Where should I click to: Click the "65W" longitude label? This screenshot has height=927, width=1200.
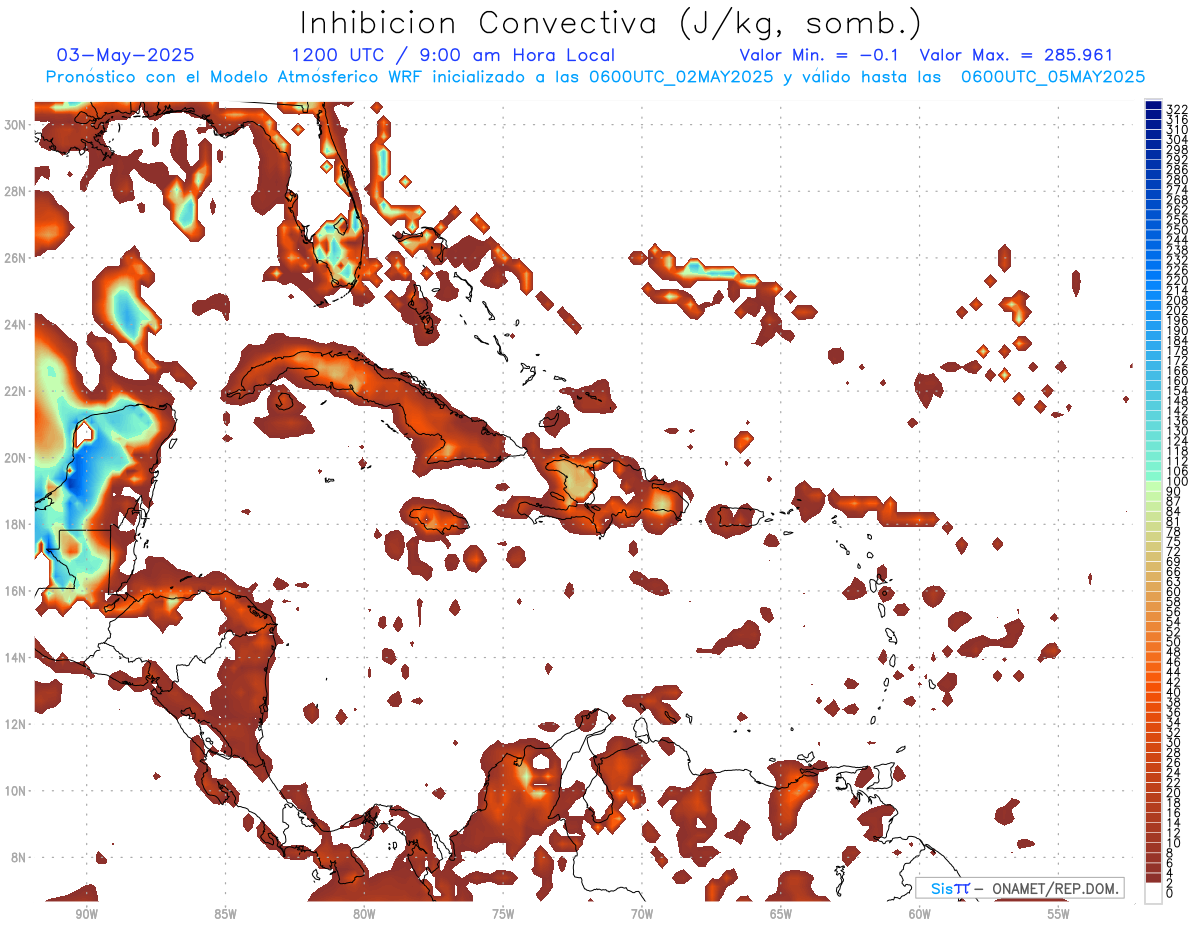tap(781, 914)
